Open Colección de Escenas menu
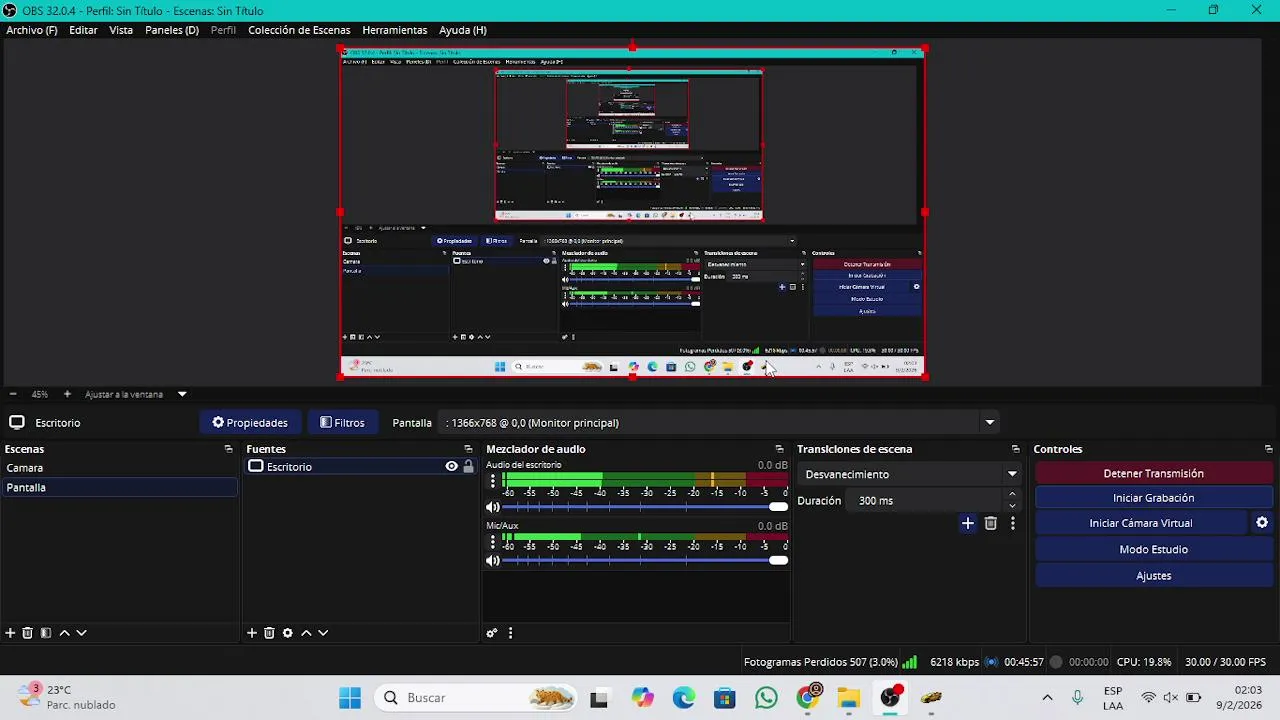Screen dimensions: 1280x720 (299, 30)
